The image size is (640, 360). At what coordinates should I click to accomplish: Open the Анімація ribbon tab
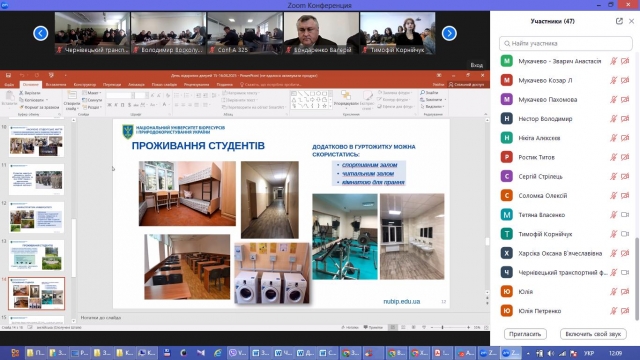point(136,84)
